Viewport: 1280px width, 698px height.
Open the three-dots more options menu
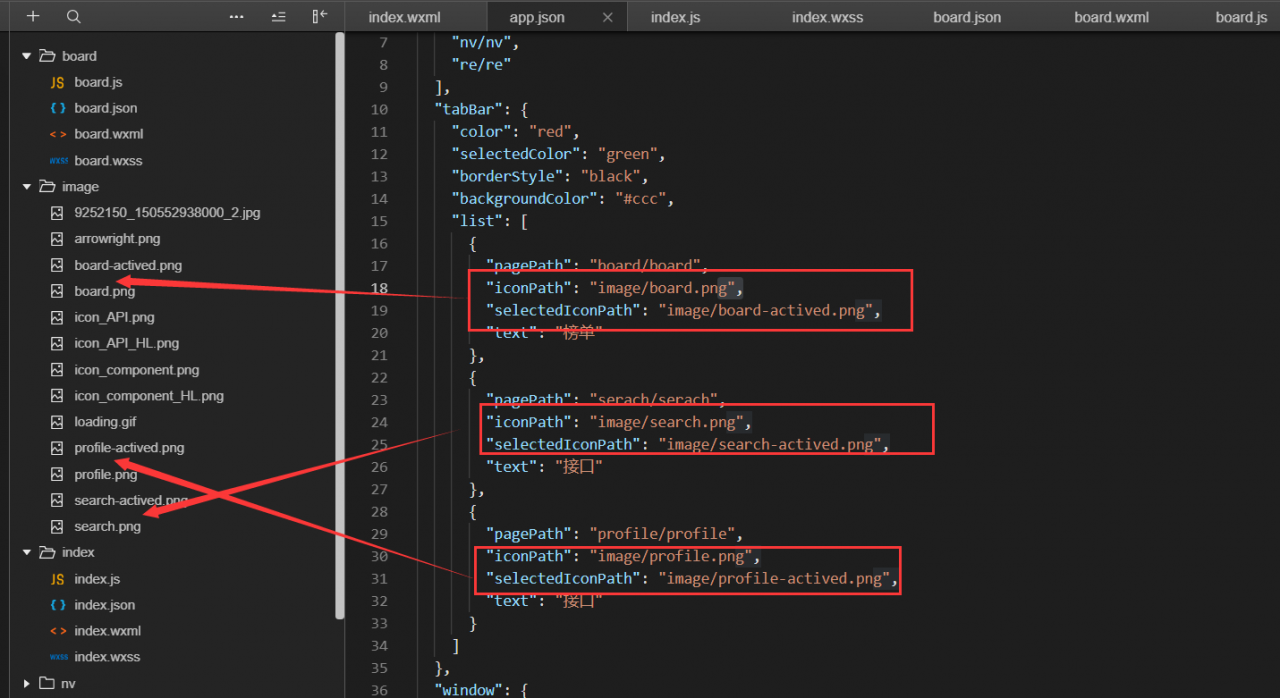(236, 17)
